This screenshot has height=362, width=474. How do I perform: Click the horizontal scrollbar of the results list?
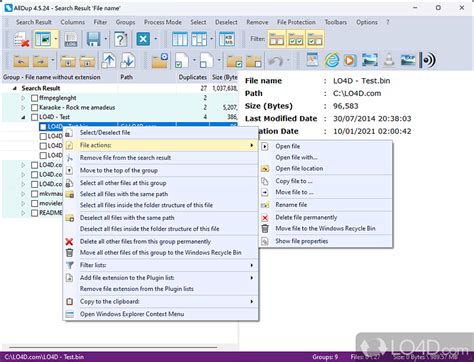click(x=113, y=347)
